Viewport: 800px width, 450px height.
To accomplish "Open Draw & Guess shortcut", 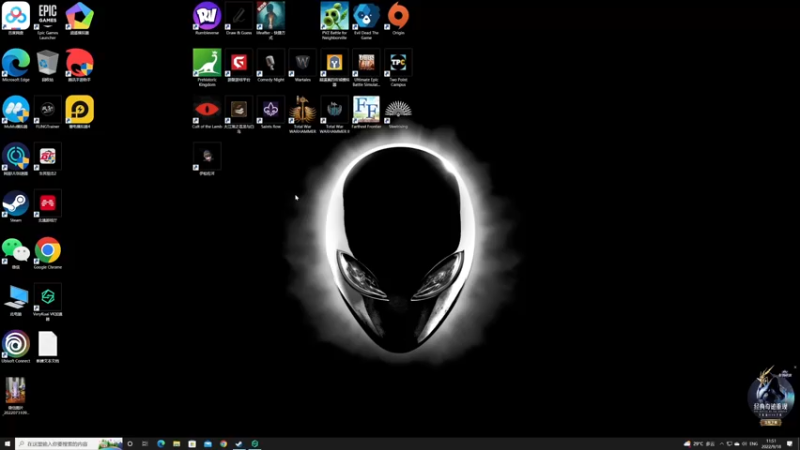I will click(239, 18).
